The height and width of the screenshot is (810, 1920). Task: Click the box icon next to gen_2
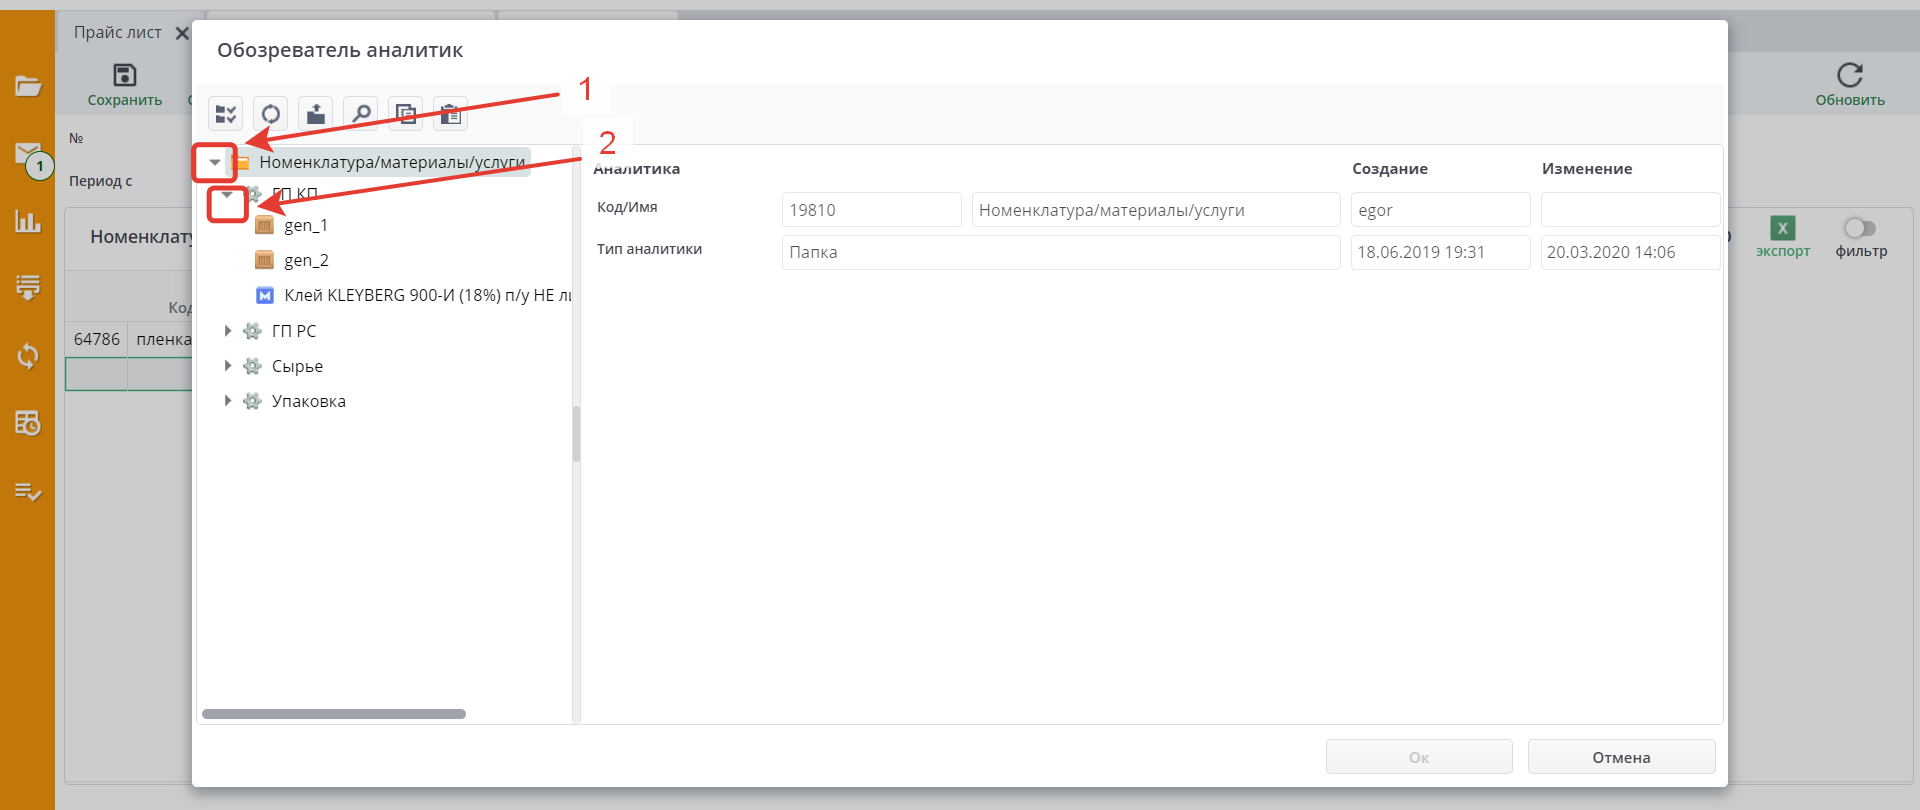click(264, 260)
